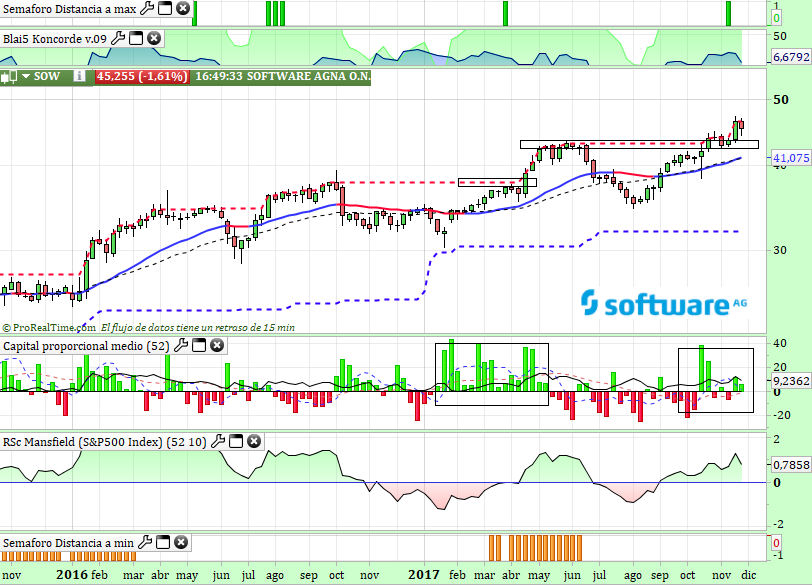The height and width of the screenshot is (585, 812).
Task: Close the Capital proporcional medio indicator
Action: [x=217, y=345]
